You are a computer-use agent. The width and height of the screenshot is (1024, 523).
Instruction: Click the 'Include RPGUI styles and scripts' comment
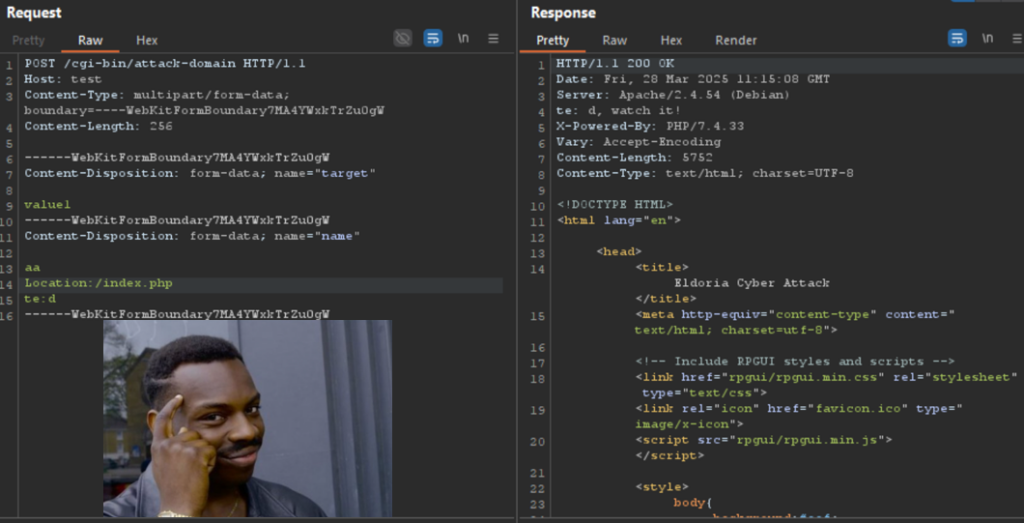click(x=795, y=362)
